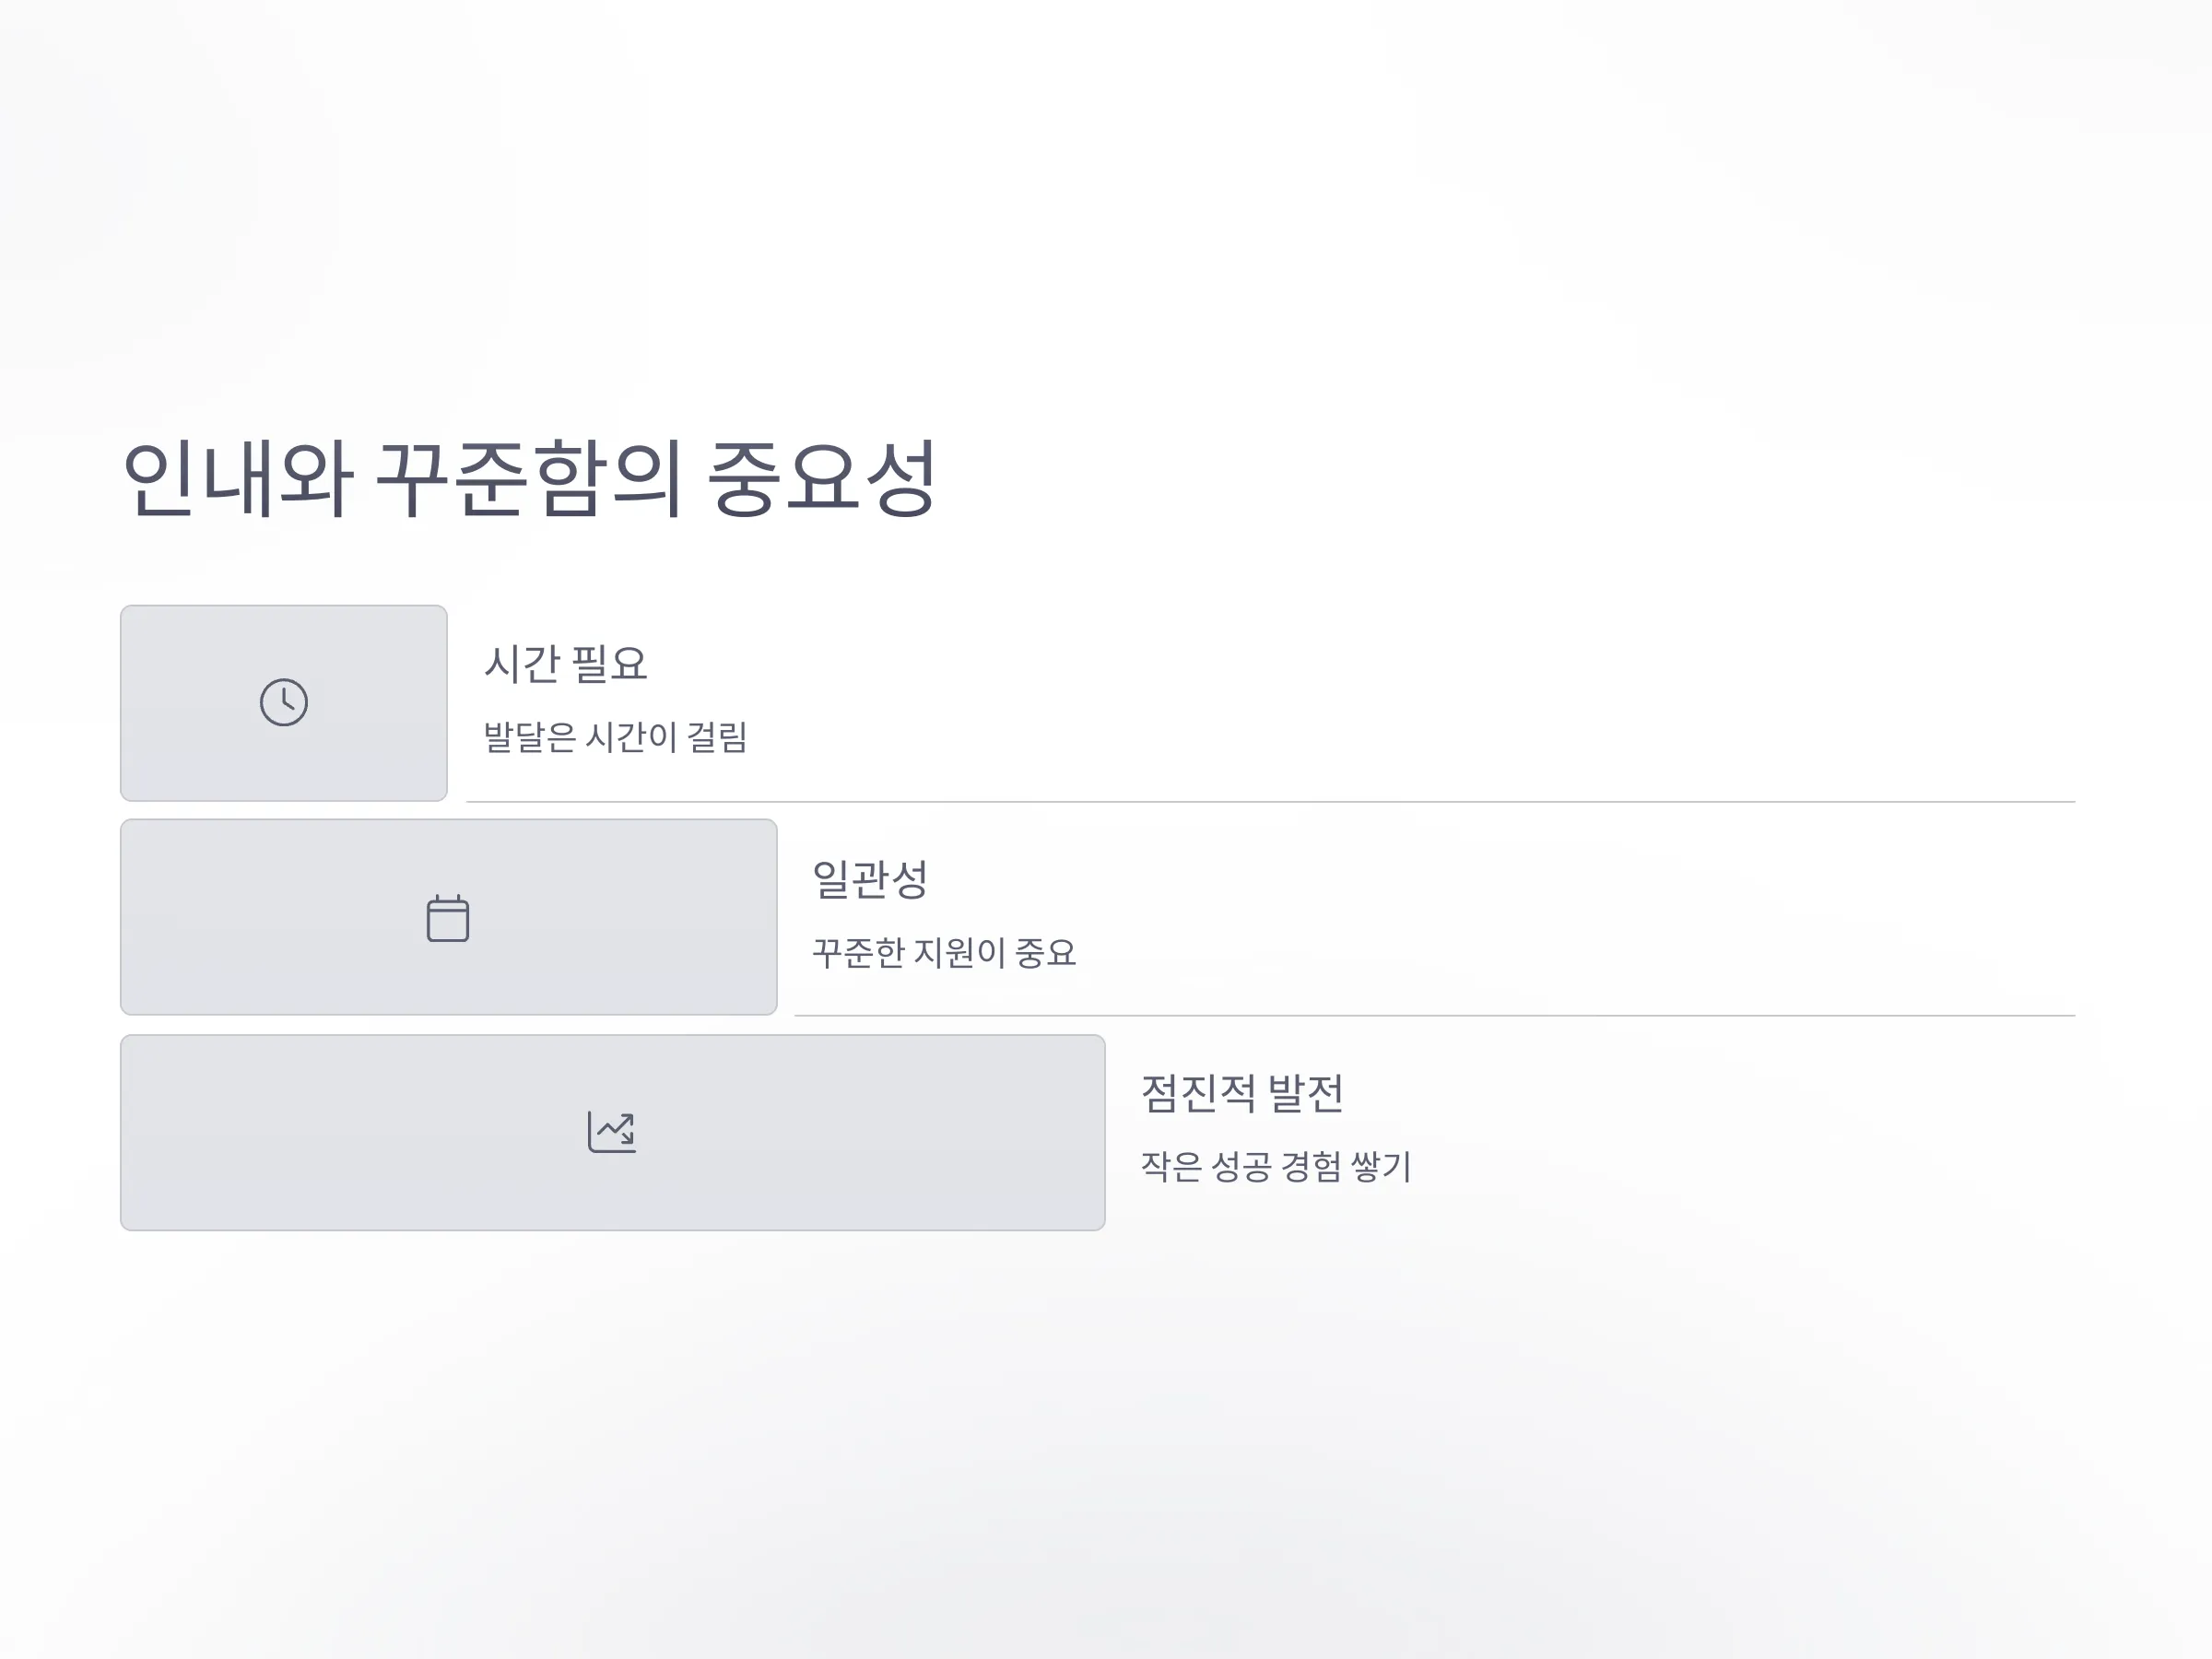
Task: Select the gray card behind the calendar icon
Action: click(449, 917)
